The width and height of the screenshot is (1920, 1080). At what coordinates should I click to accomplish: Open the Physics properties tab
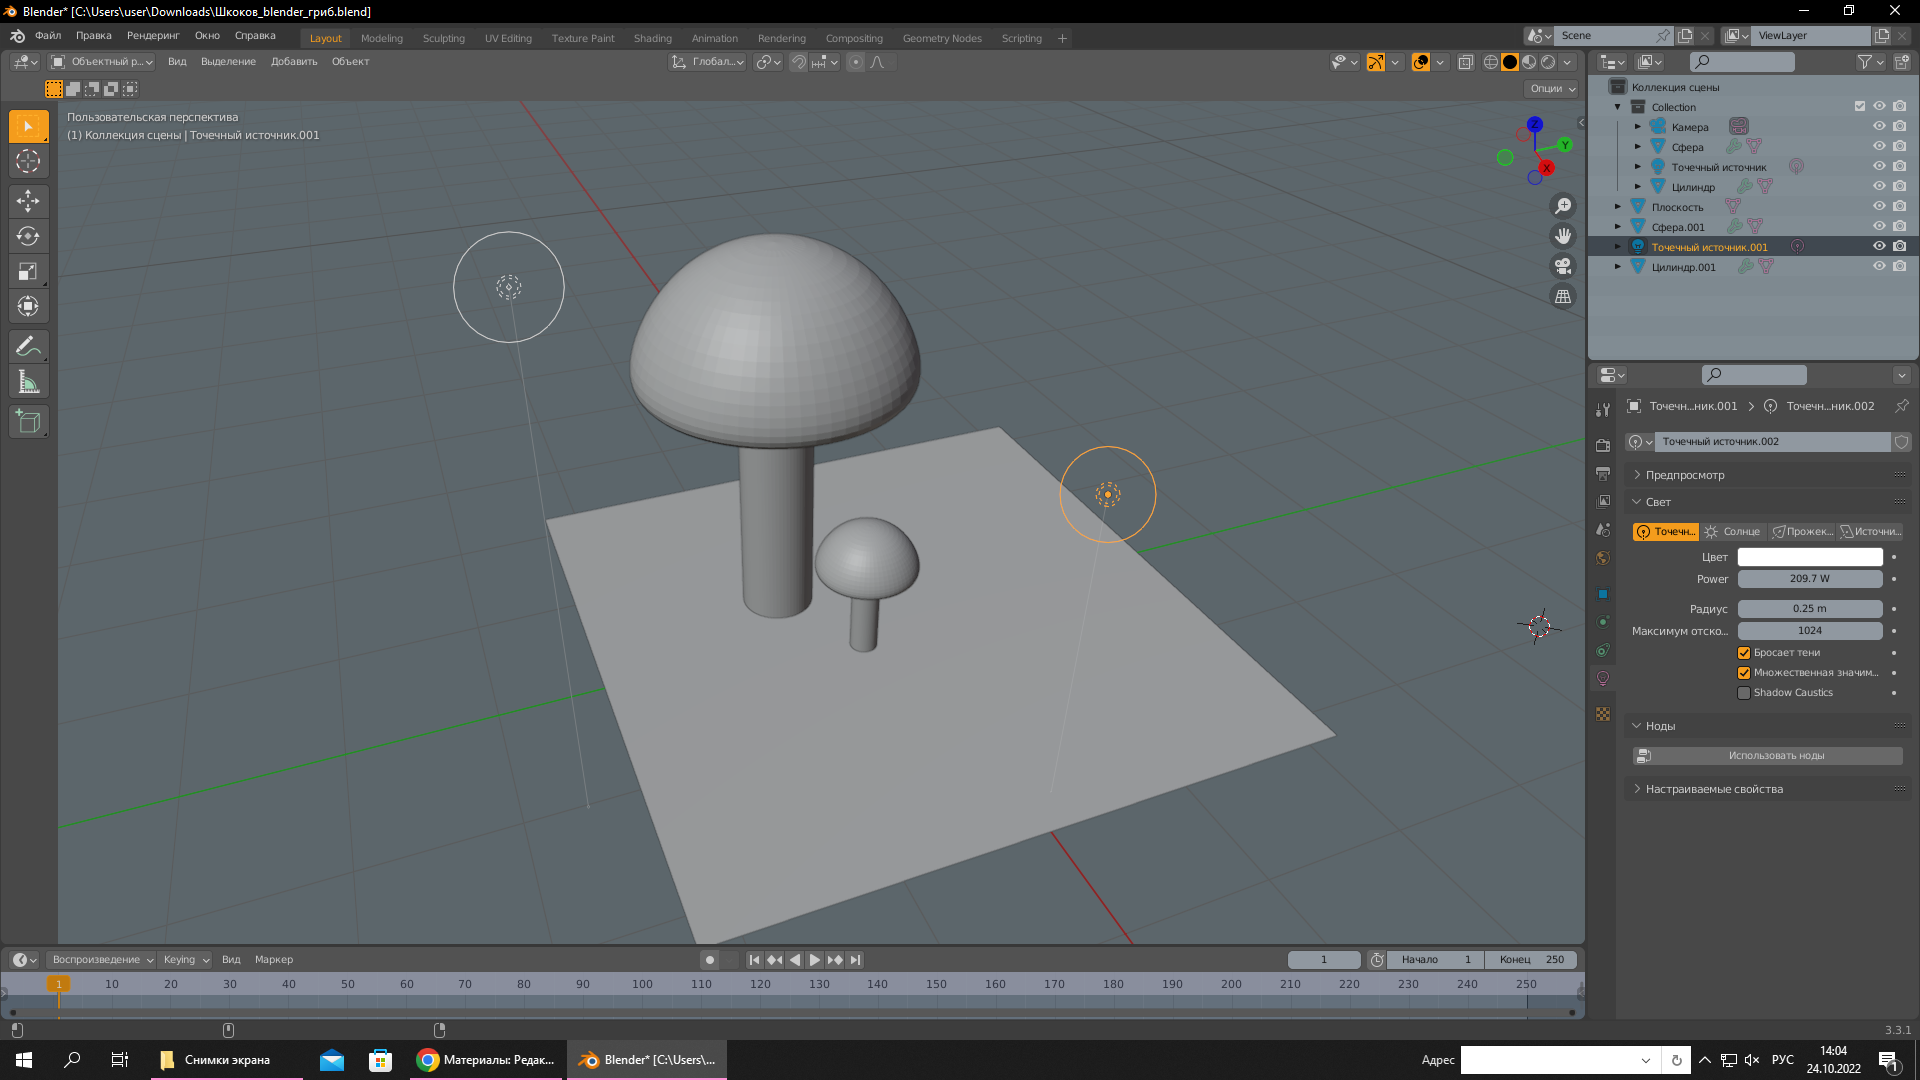[1603, 622]
